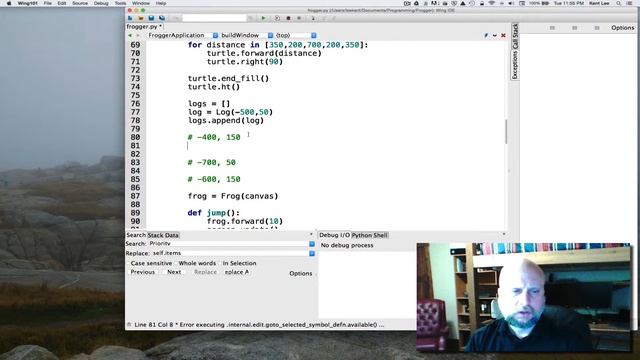Click the Next search button

(174, 272)
